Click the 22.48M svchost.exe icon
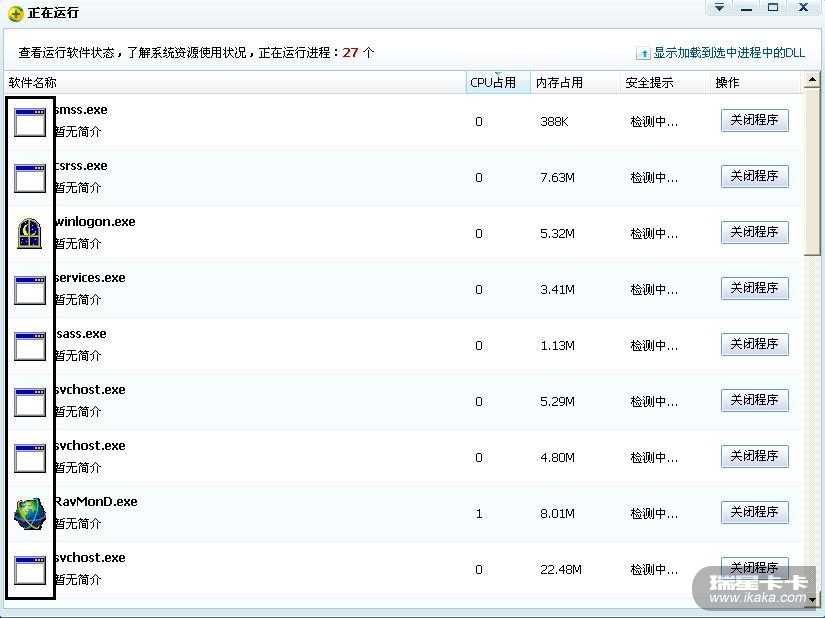 [30, 570]
